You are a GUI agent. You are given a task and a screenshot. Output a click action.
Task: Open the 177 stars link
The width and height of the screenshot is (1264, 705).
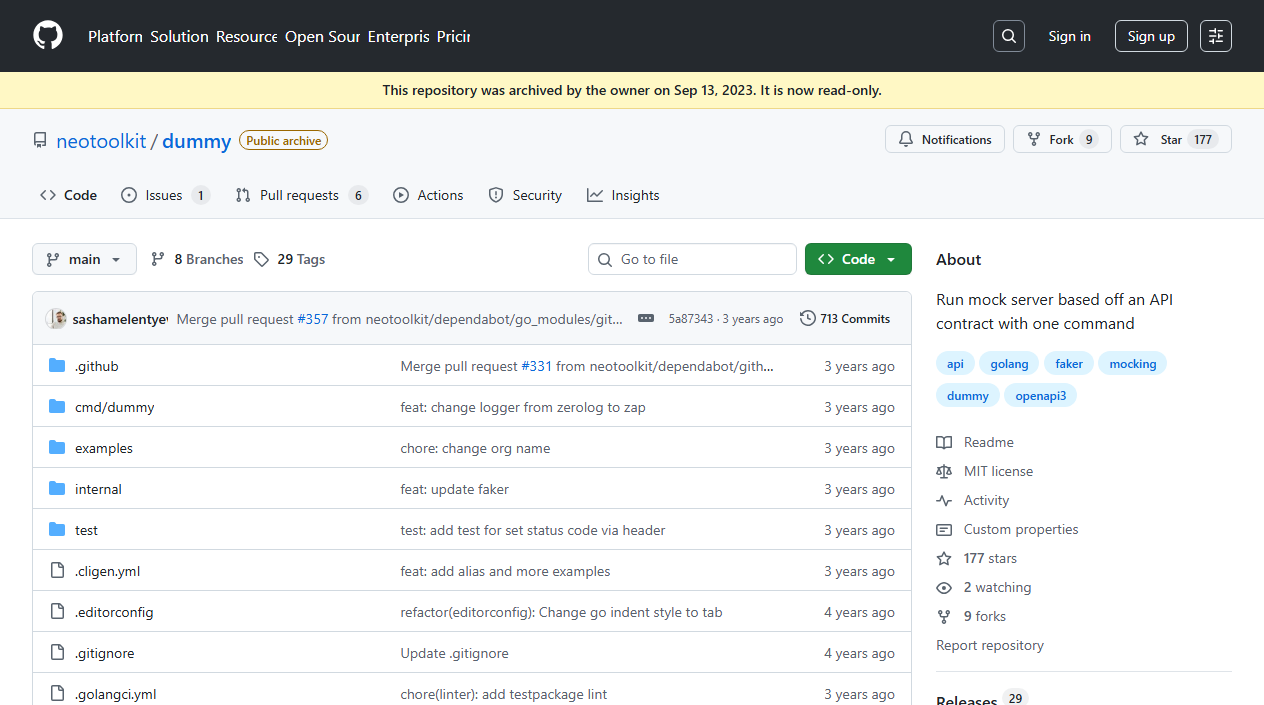click(977, 558)
